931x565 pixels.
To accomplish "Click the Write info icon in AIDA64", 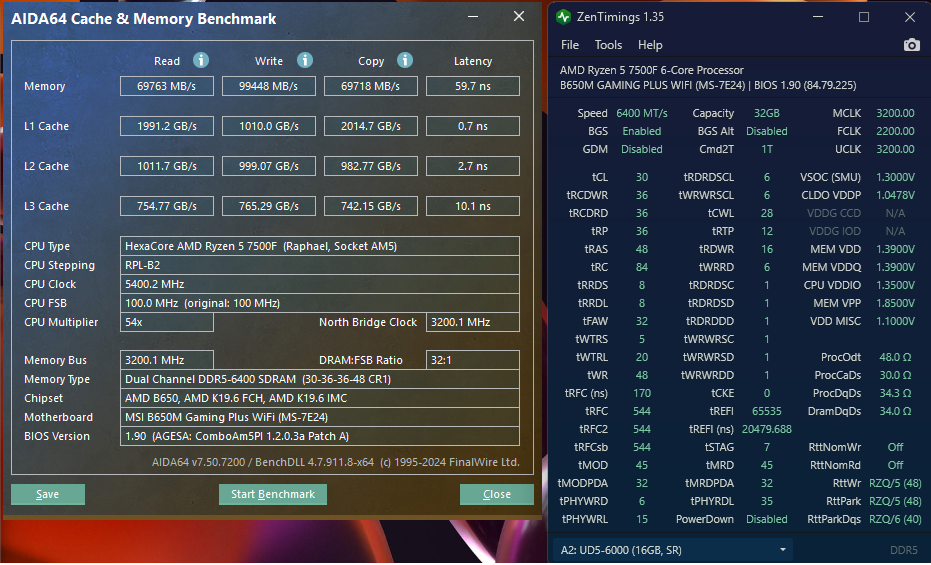I will pyautogui.click(x=305, y=60).
